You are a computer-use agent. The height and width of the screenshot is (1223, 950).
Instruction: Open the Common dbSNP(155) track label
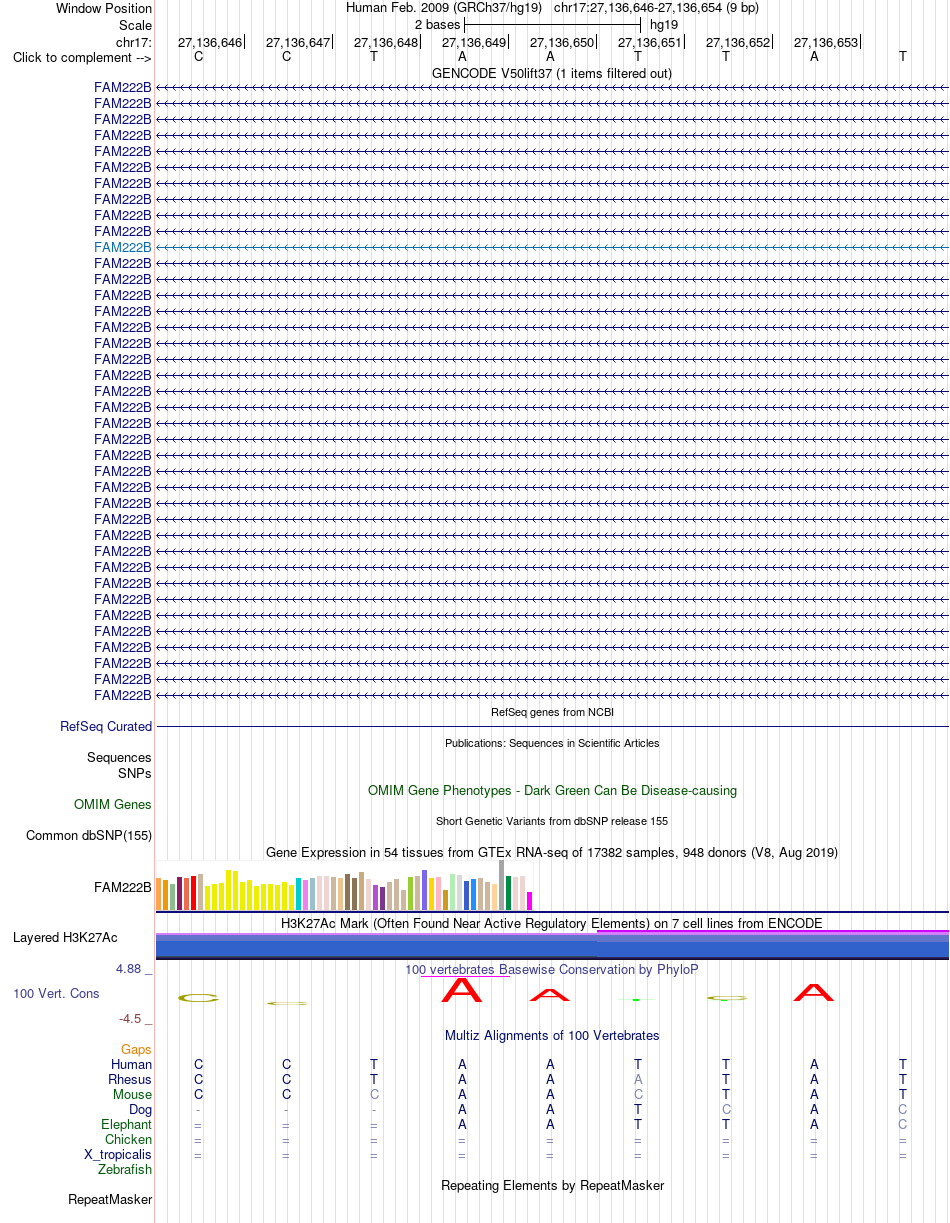[89, 836]
